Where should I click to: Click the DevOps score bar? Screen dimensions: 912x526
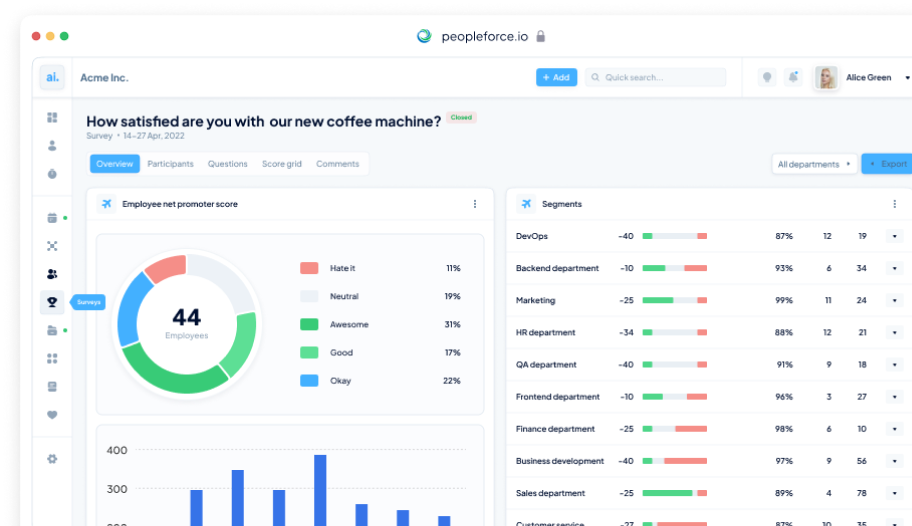(x=675, y=236)
